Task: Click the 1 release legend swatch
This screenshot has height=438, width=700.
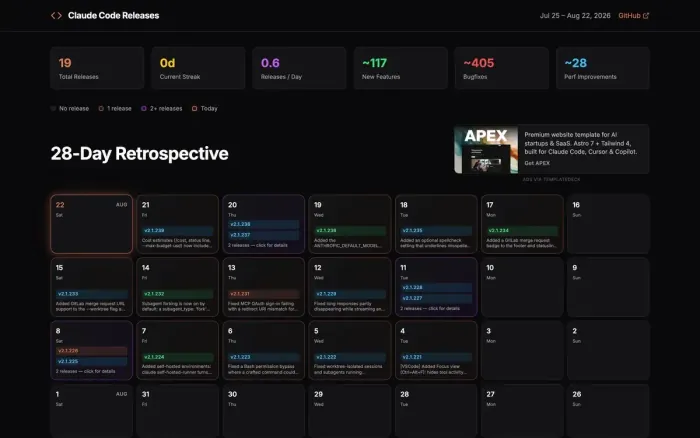Action: (101, 108)
